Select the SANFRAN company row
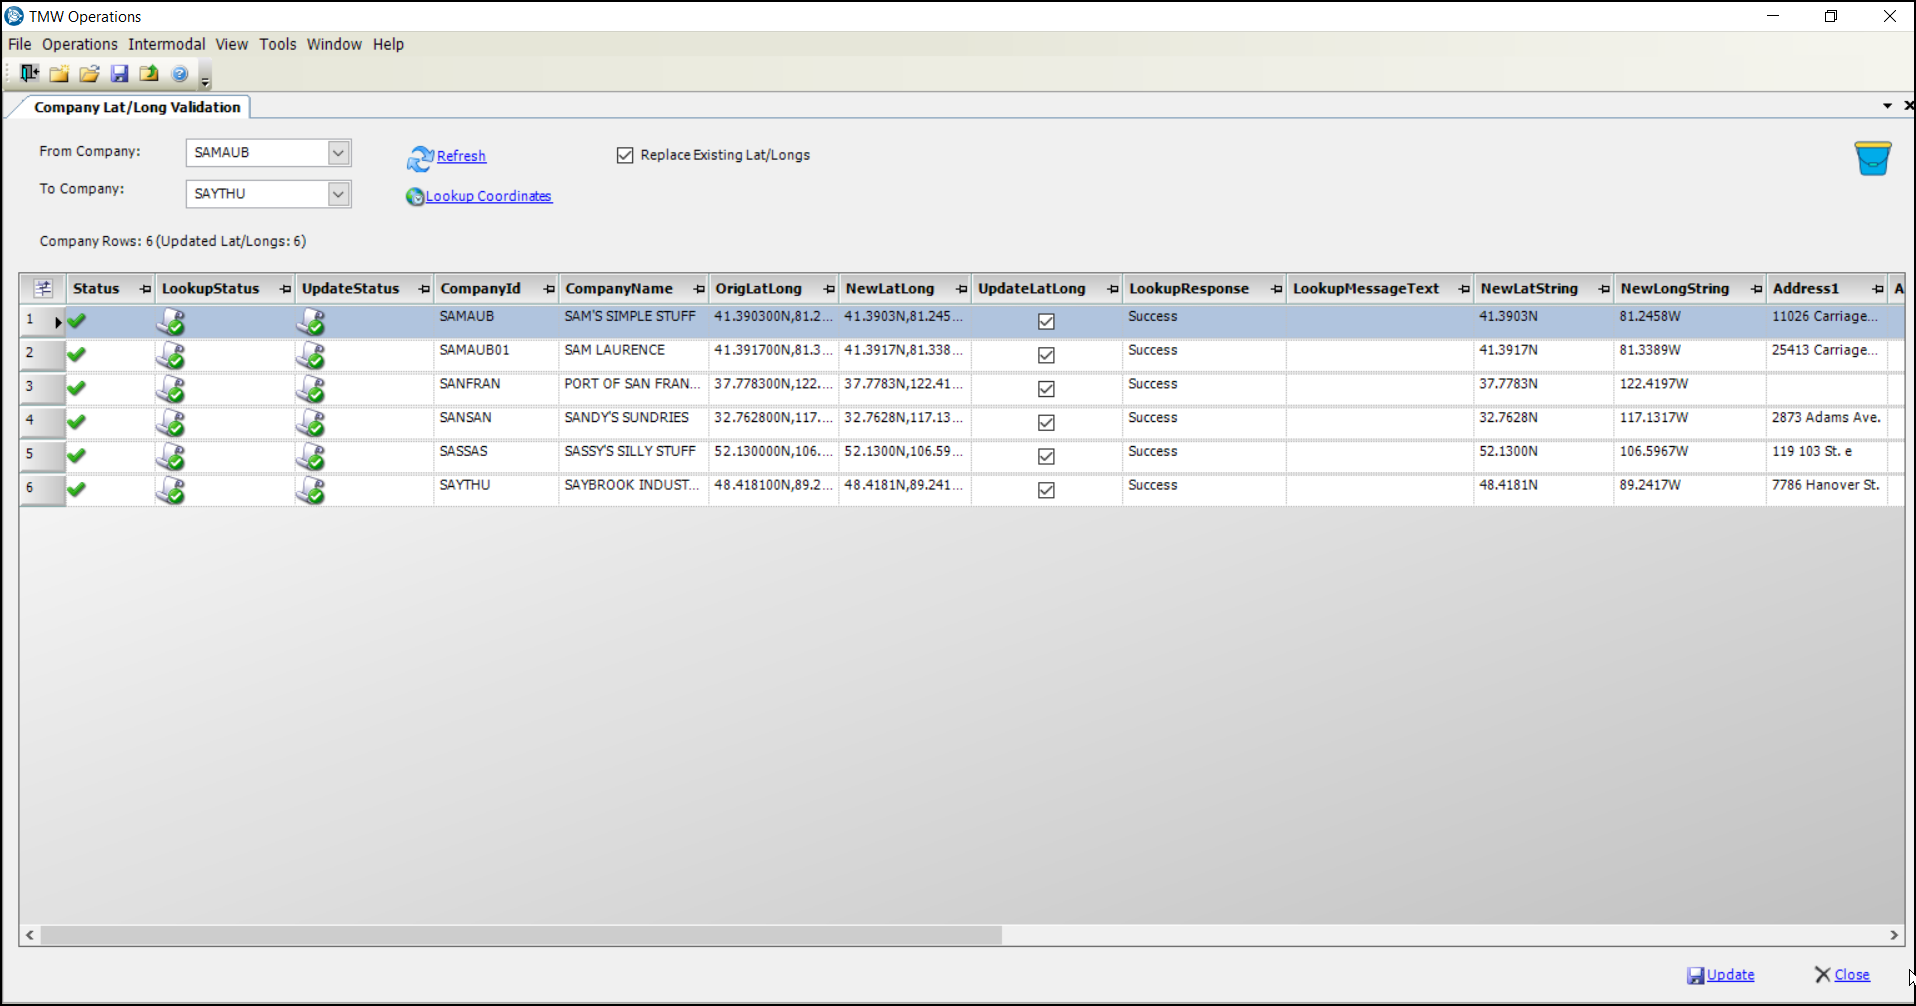This screenshot has height=1006, width=1916. click(469, 384)
